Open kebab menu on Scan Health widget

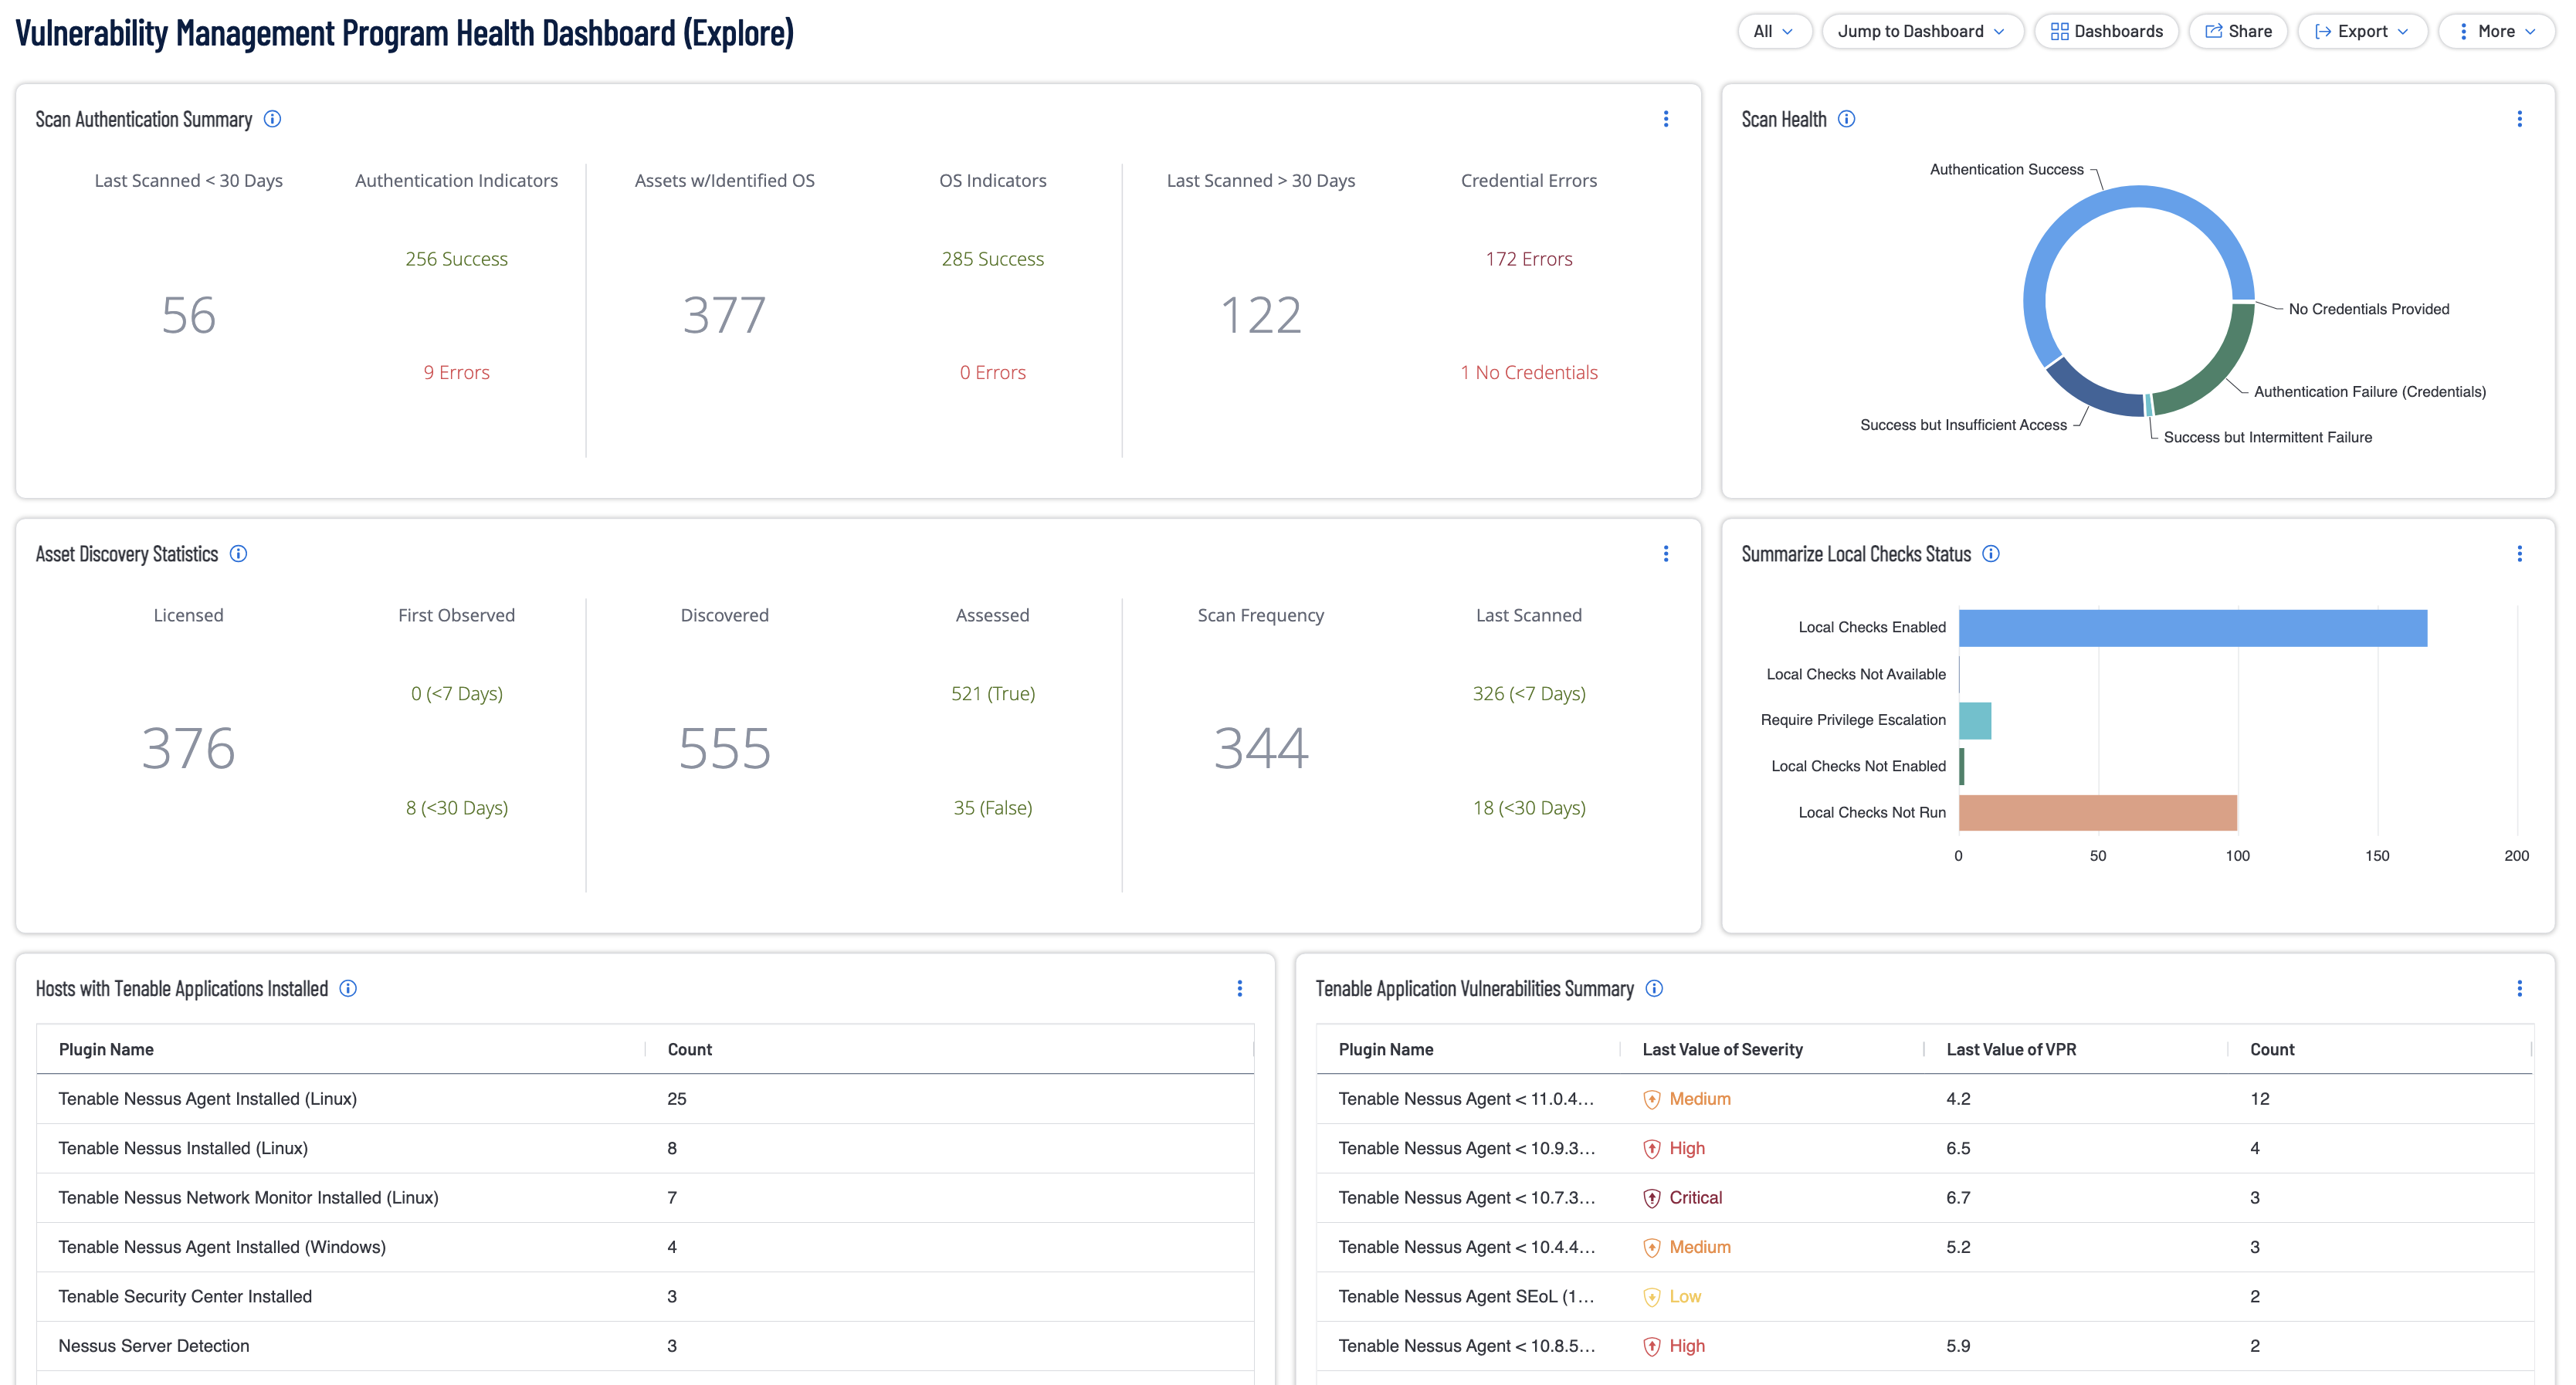2519,119
